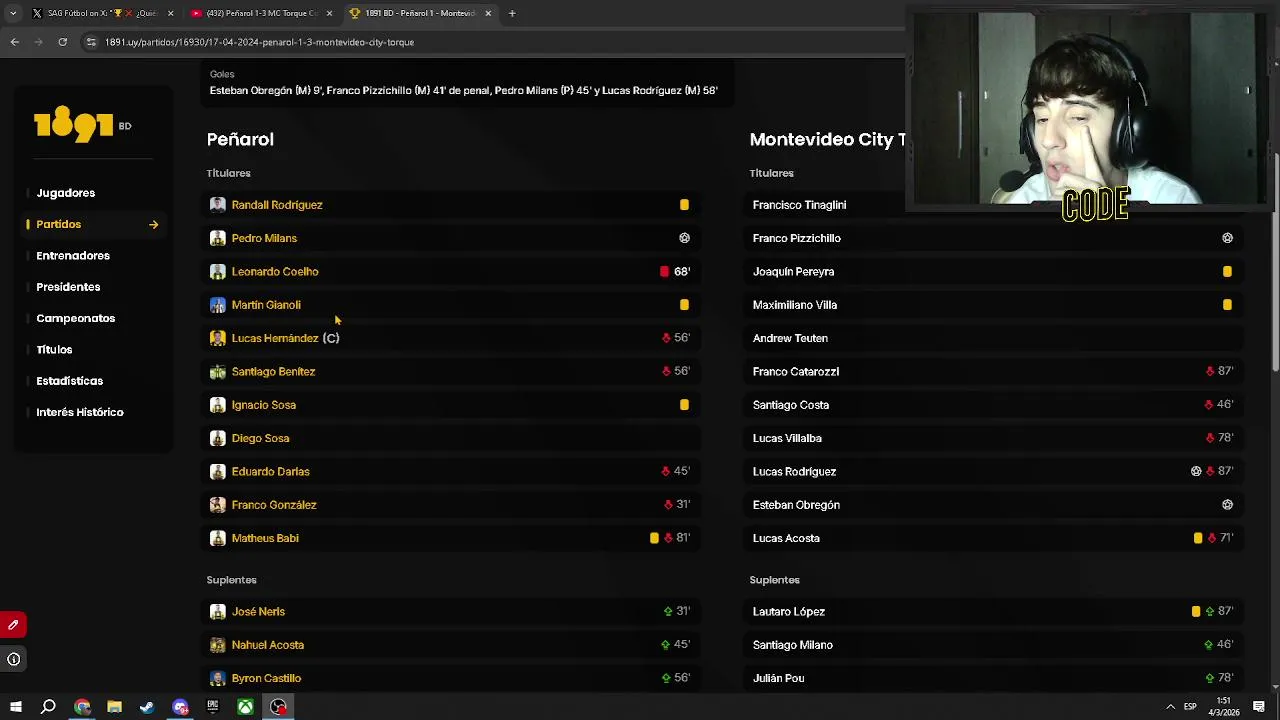
Task: Open Epic Games Launcher from taskbar
Action: pyautogui.click(x=212, y=707)
